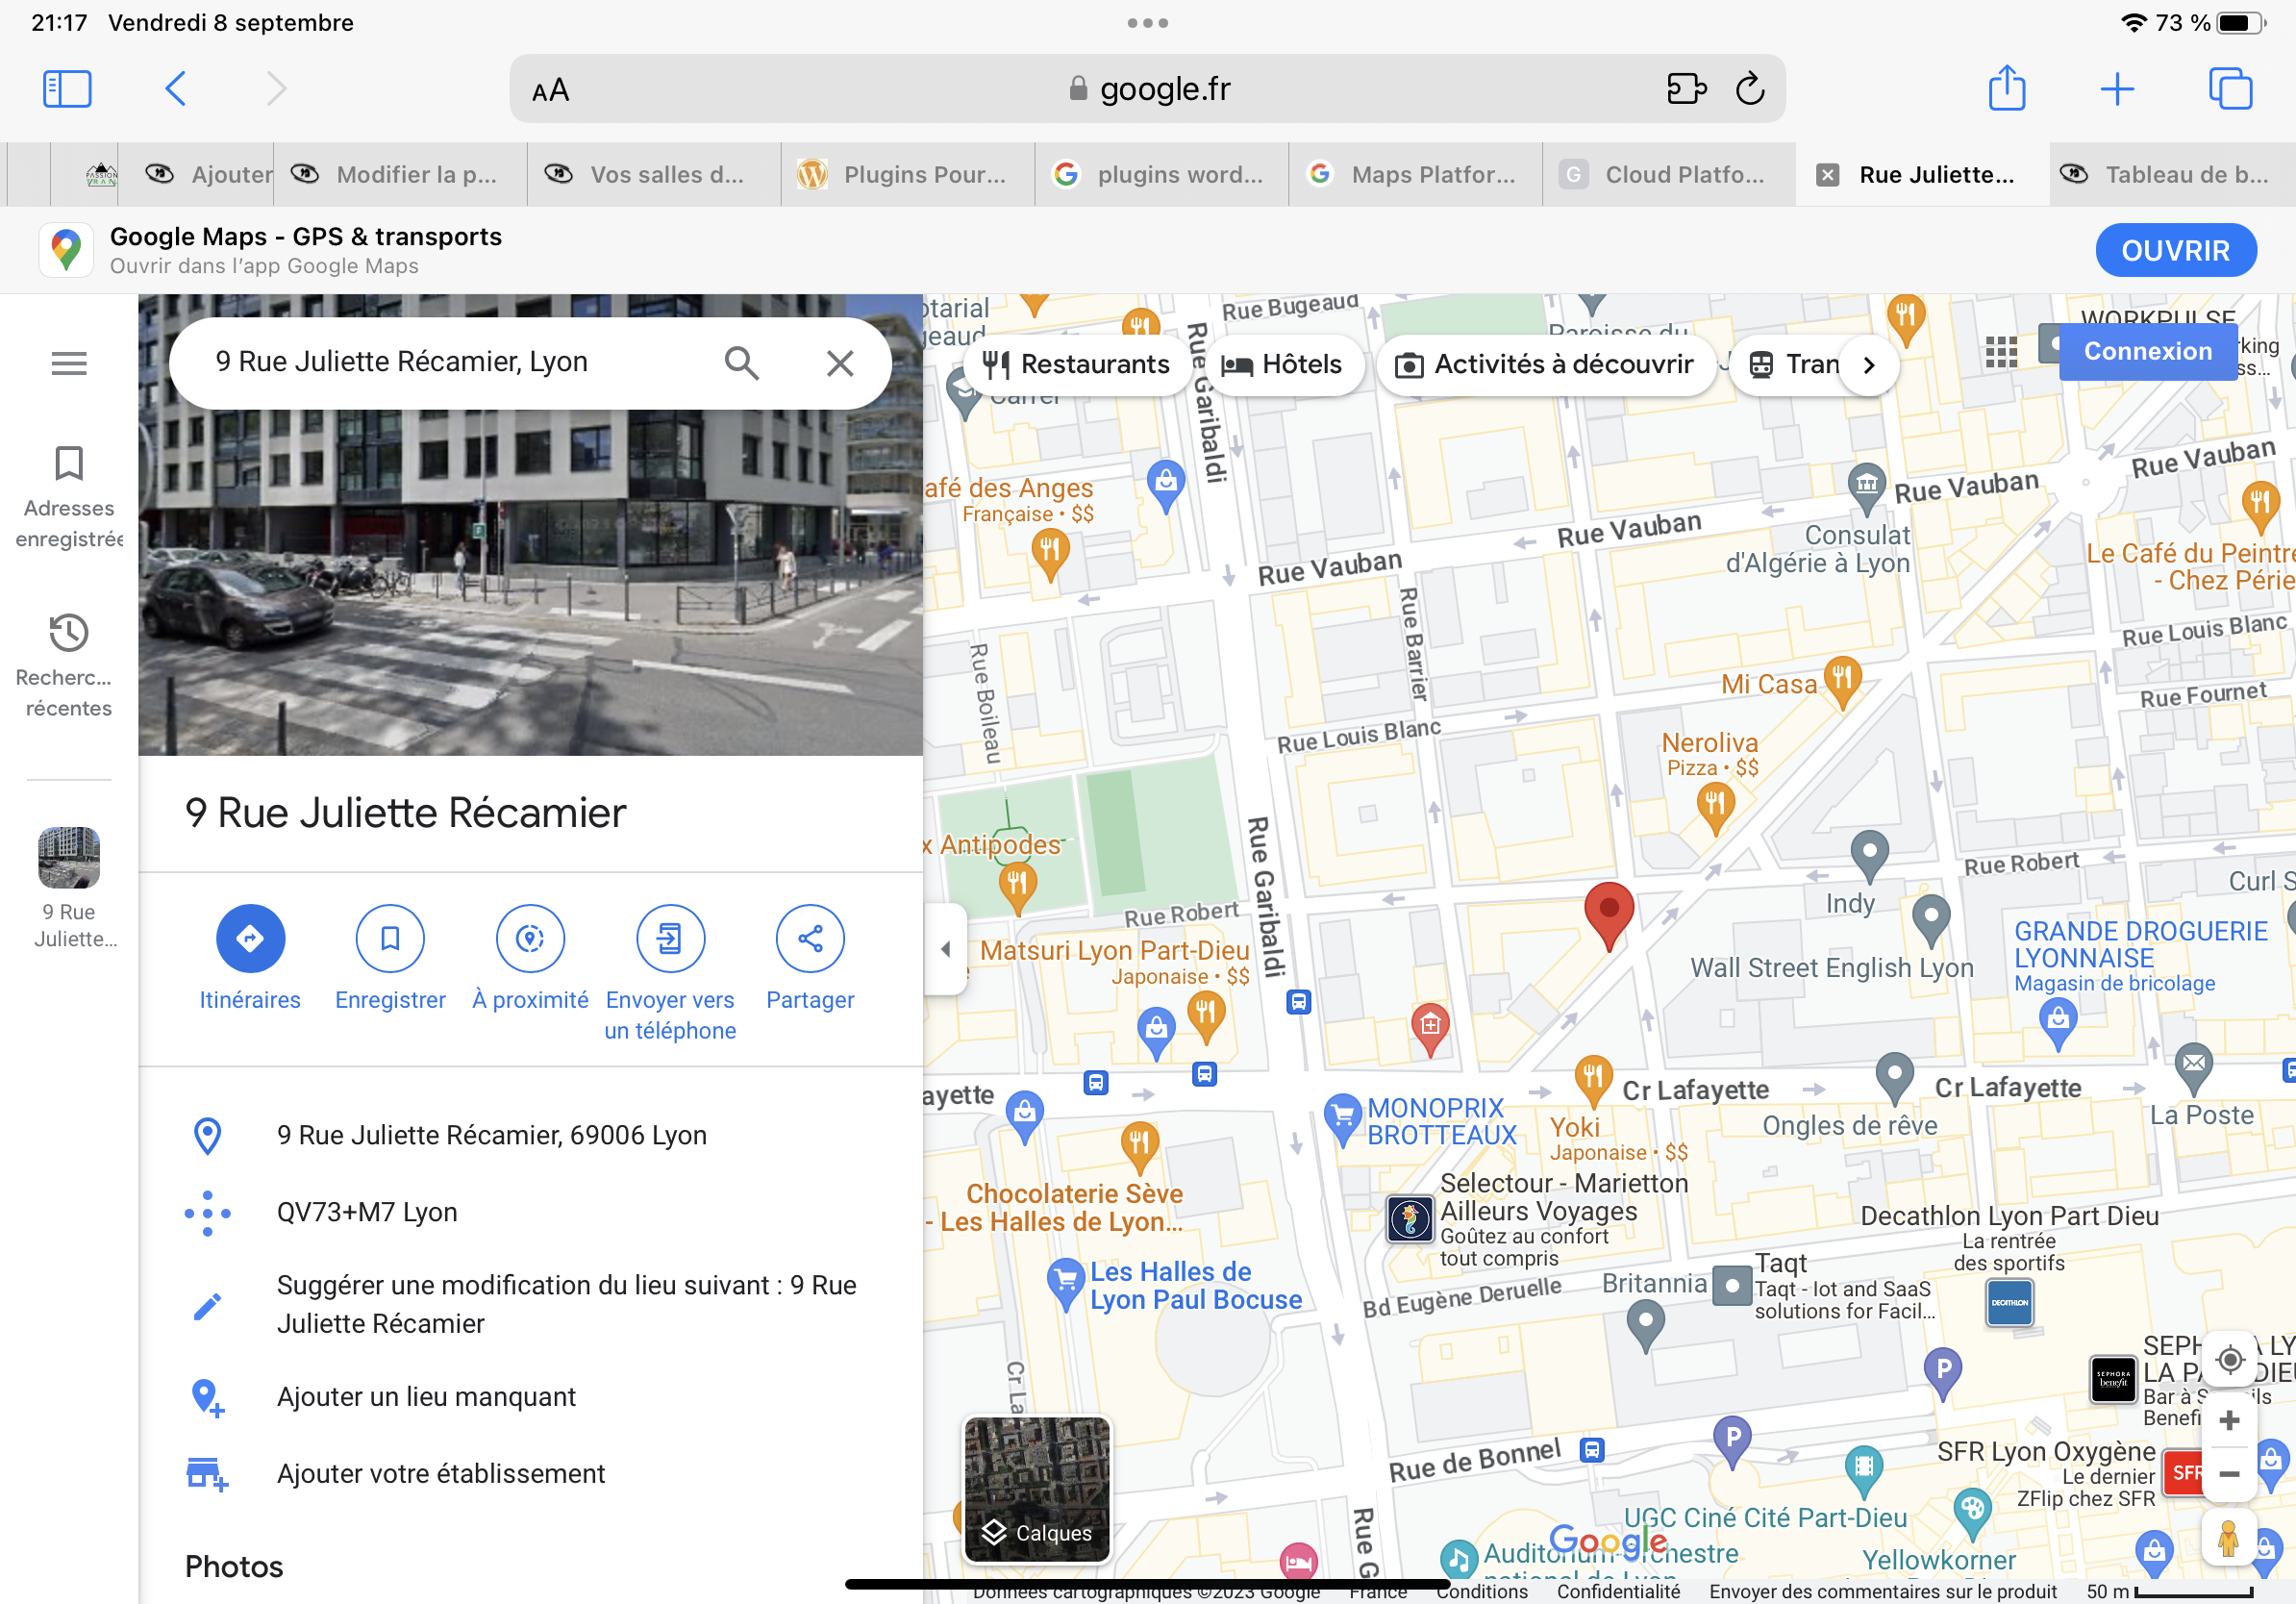Sign in with Connexion button
2296x1604 pixels.
click(x=2147, y=352)
